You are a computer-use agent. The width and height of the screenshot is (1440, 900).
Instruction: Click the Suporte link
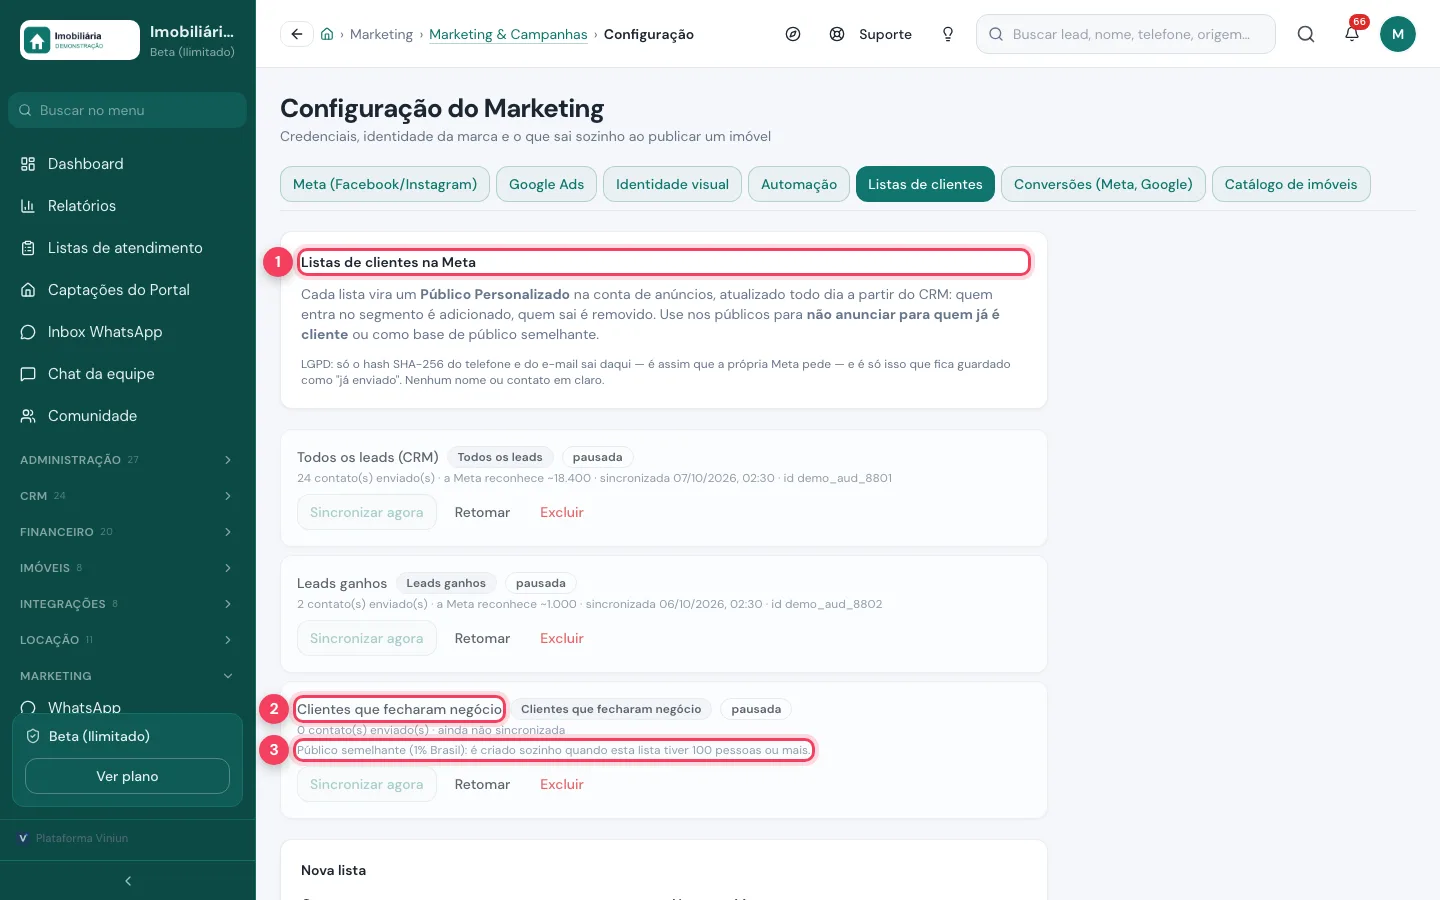click(x=871, y=34)
